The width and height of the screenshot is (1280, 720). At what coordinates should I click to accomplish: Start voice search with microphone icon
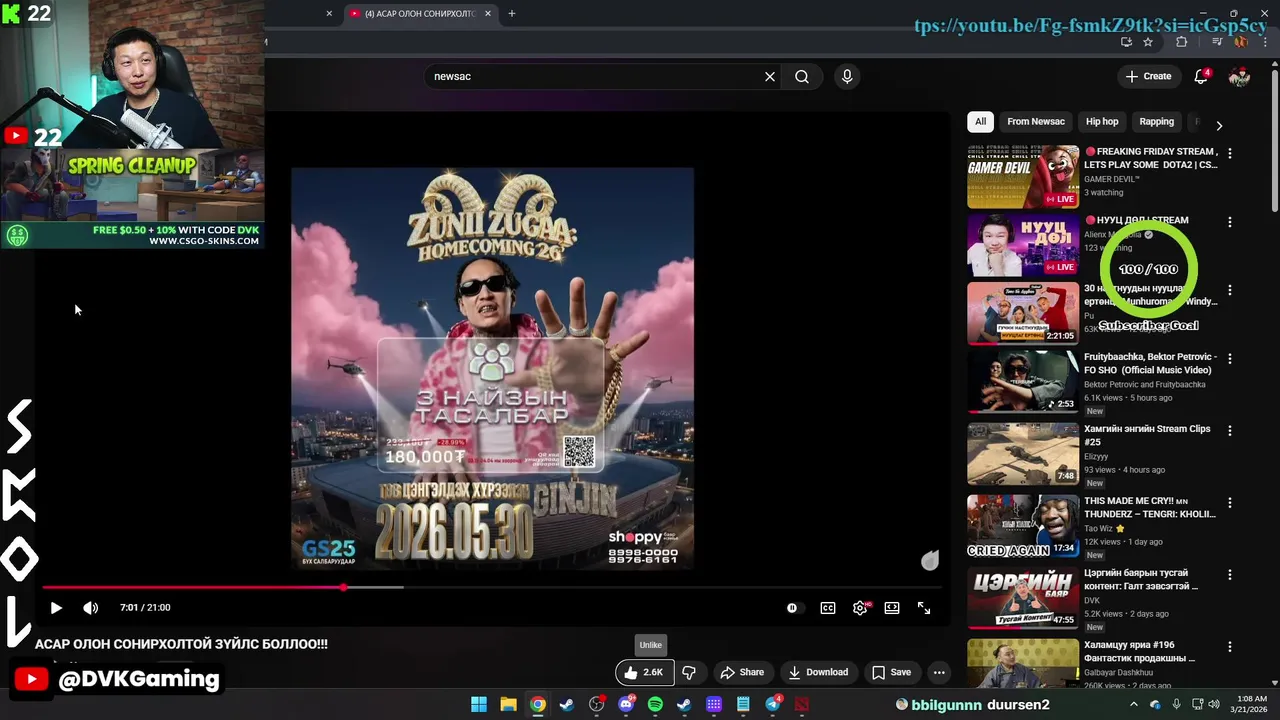(847, 76)
